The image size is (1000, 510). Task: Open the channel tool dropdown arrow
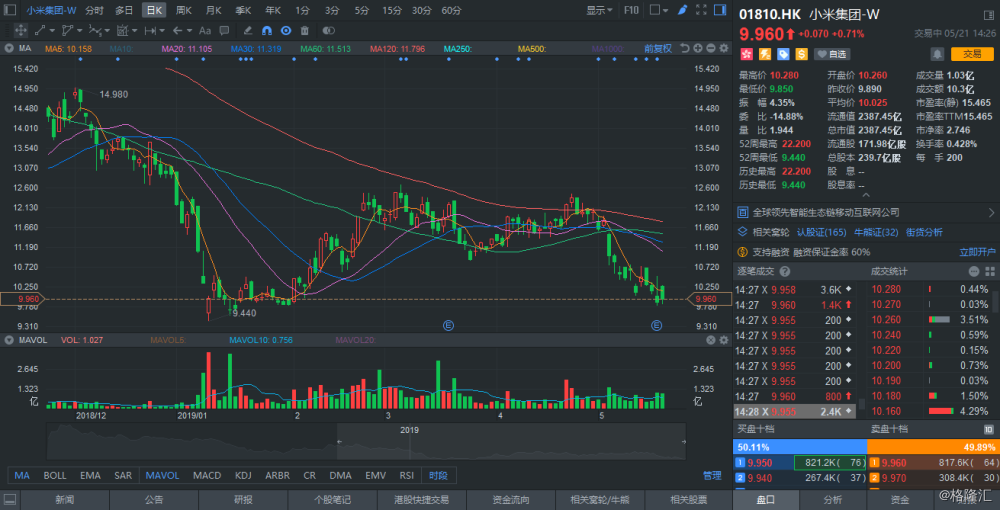(x=80, y=30)
